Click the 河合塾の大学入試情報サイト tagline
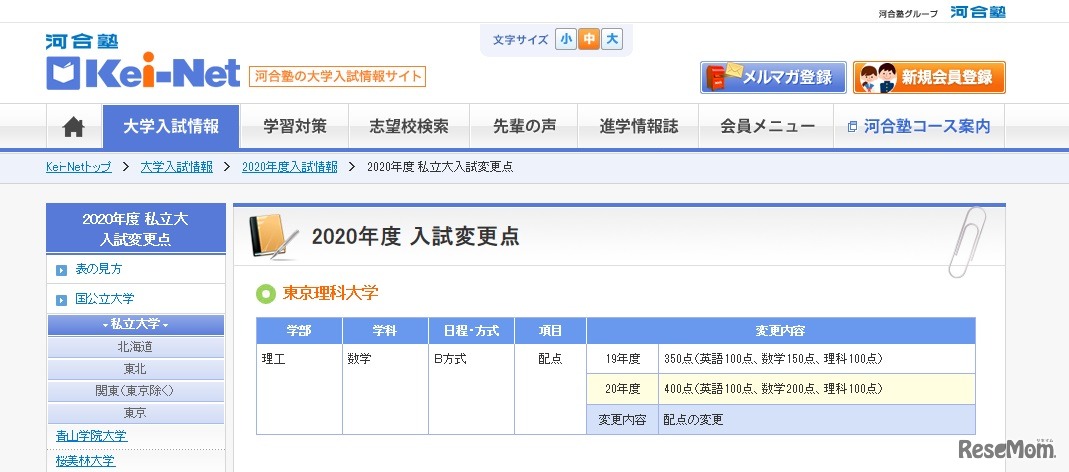The width and height of the screenshot is (1069, 472). [337, 76]
